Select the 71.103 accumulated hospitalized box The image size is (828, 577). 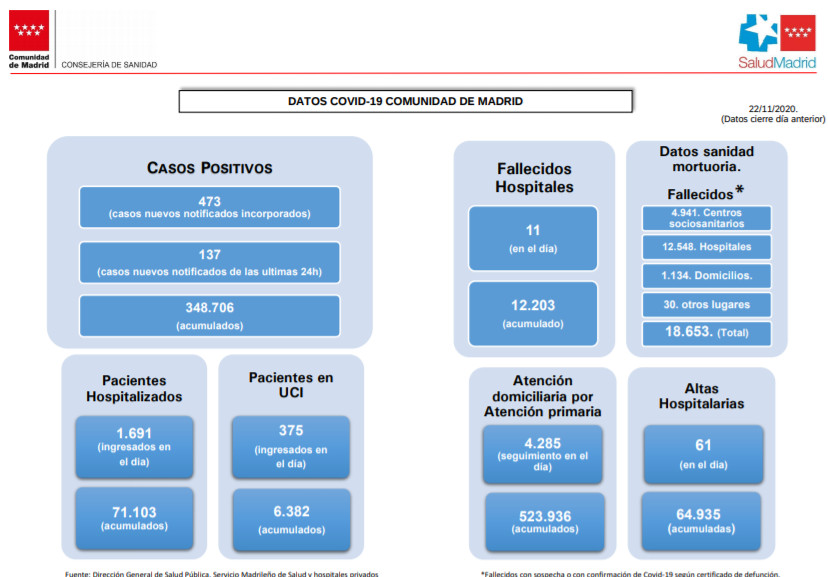134,517
